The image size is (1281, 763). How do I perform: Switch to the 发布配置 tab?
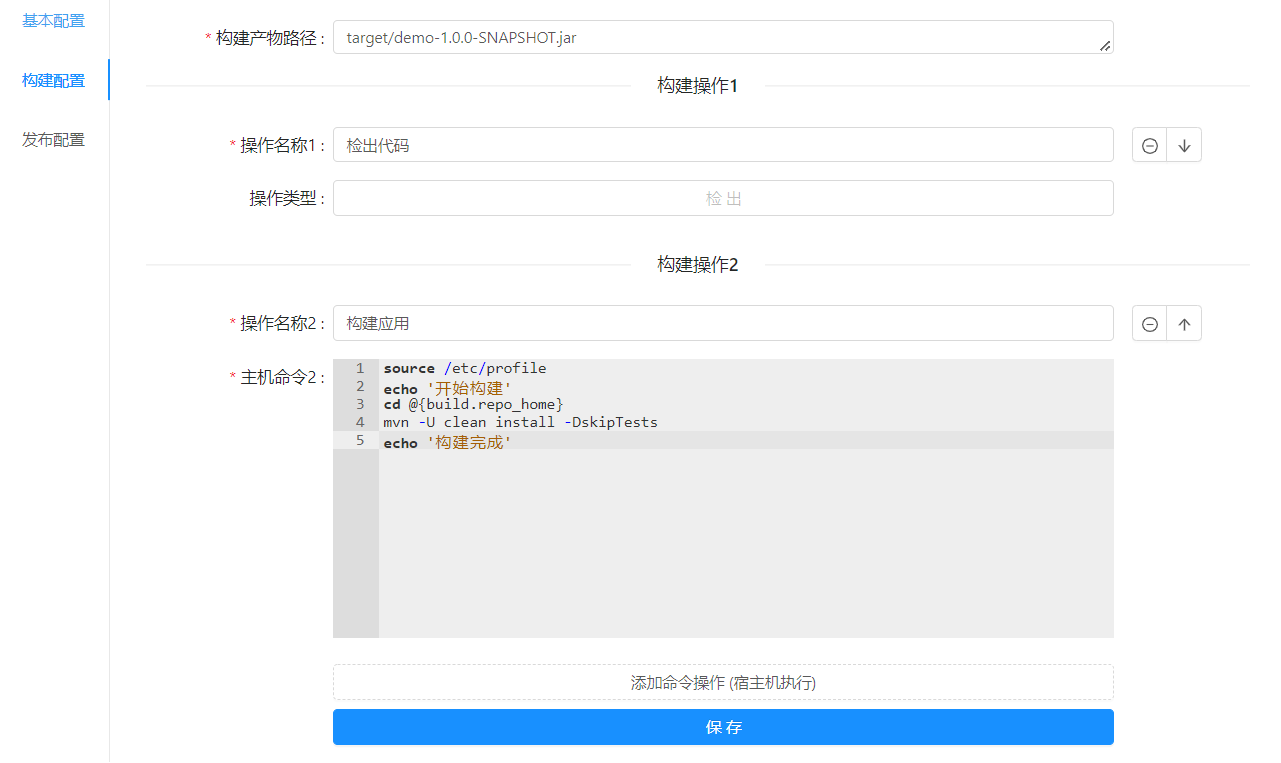pos(54,140)
